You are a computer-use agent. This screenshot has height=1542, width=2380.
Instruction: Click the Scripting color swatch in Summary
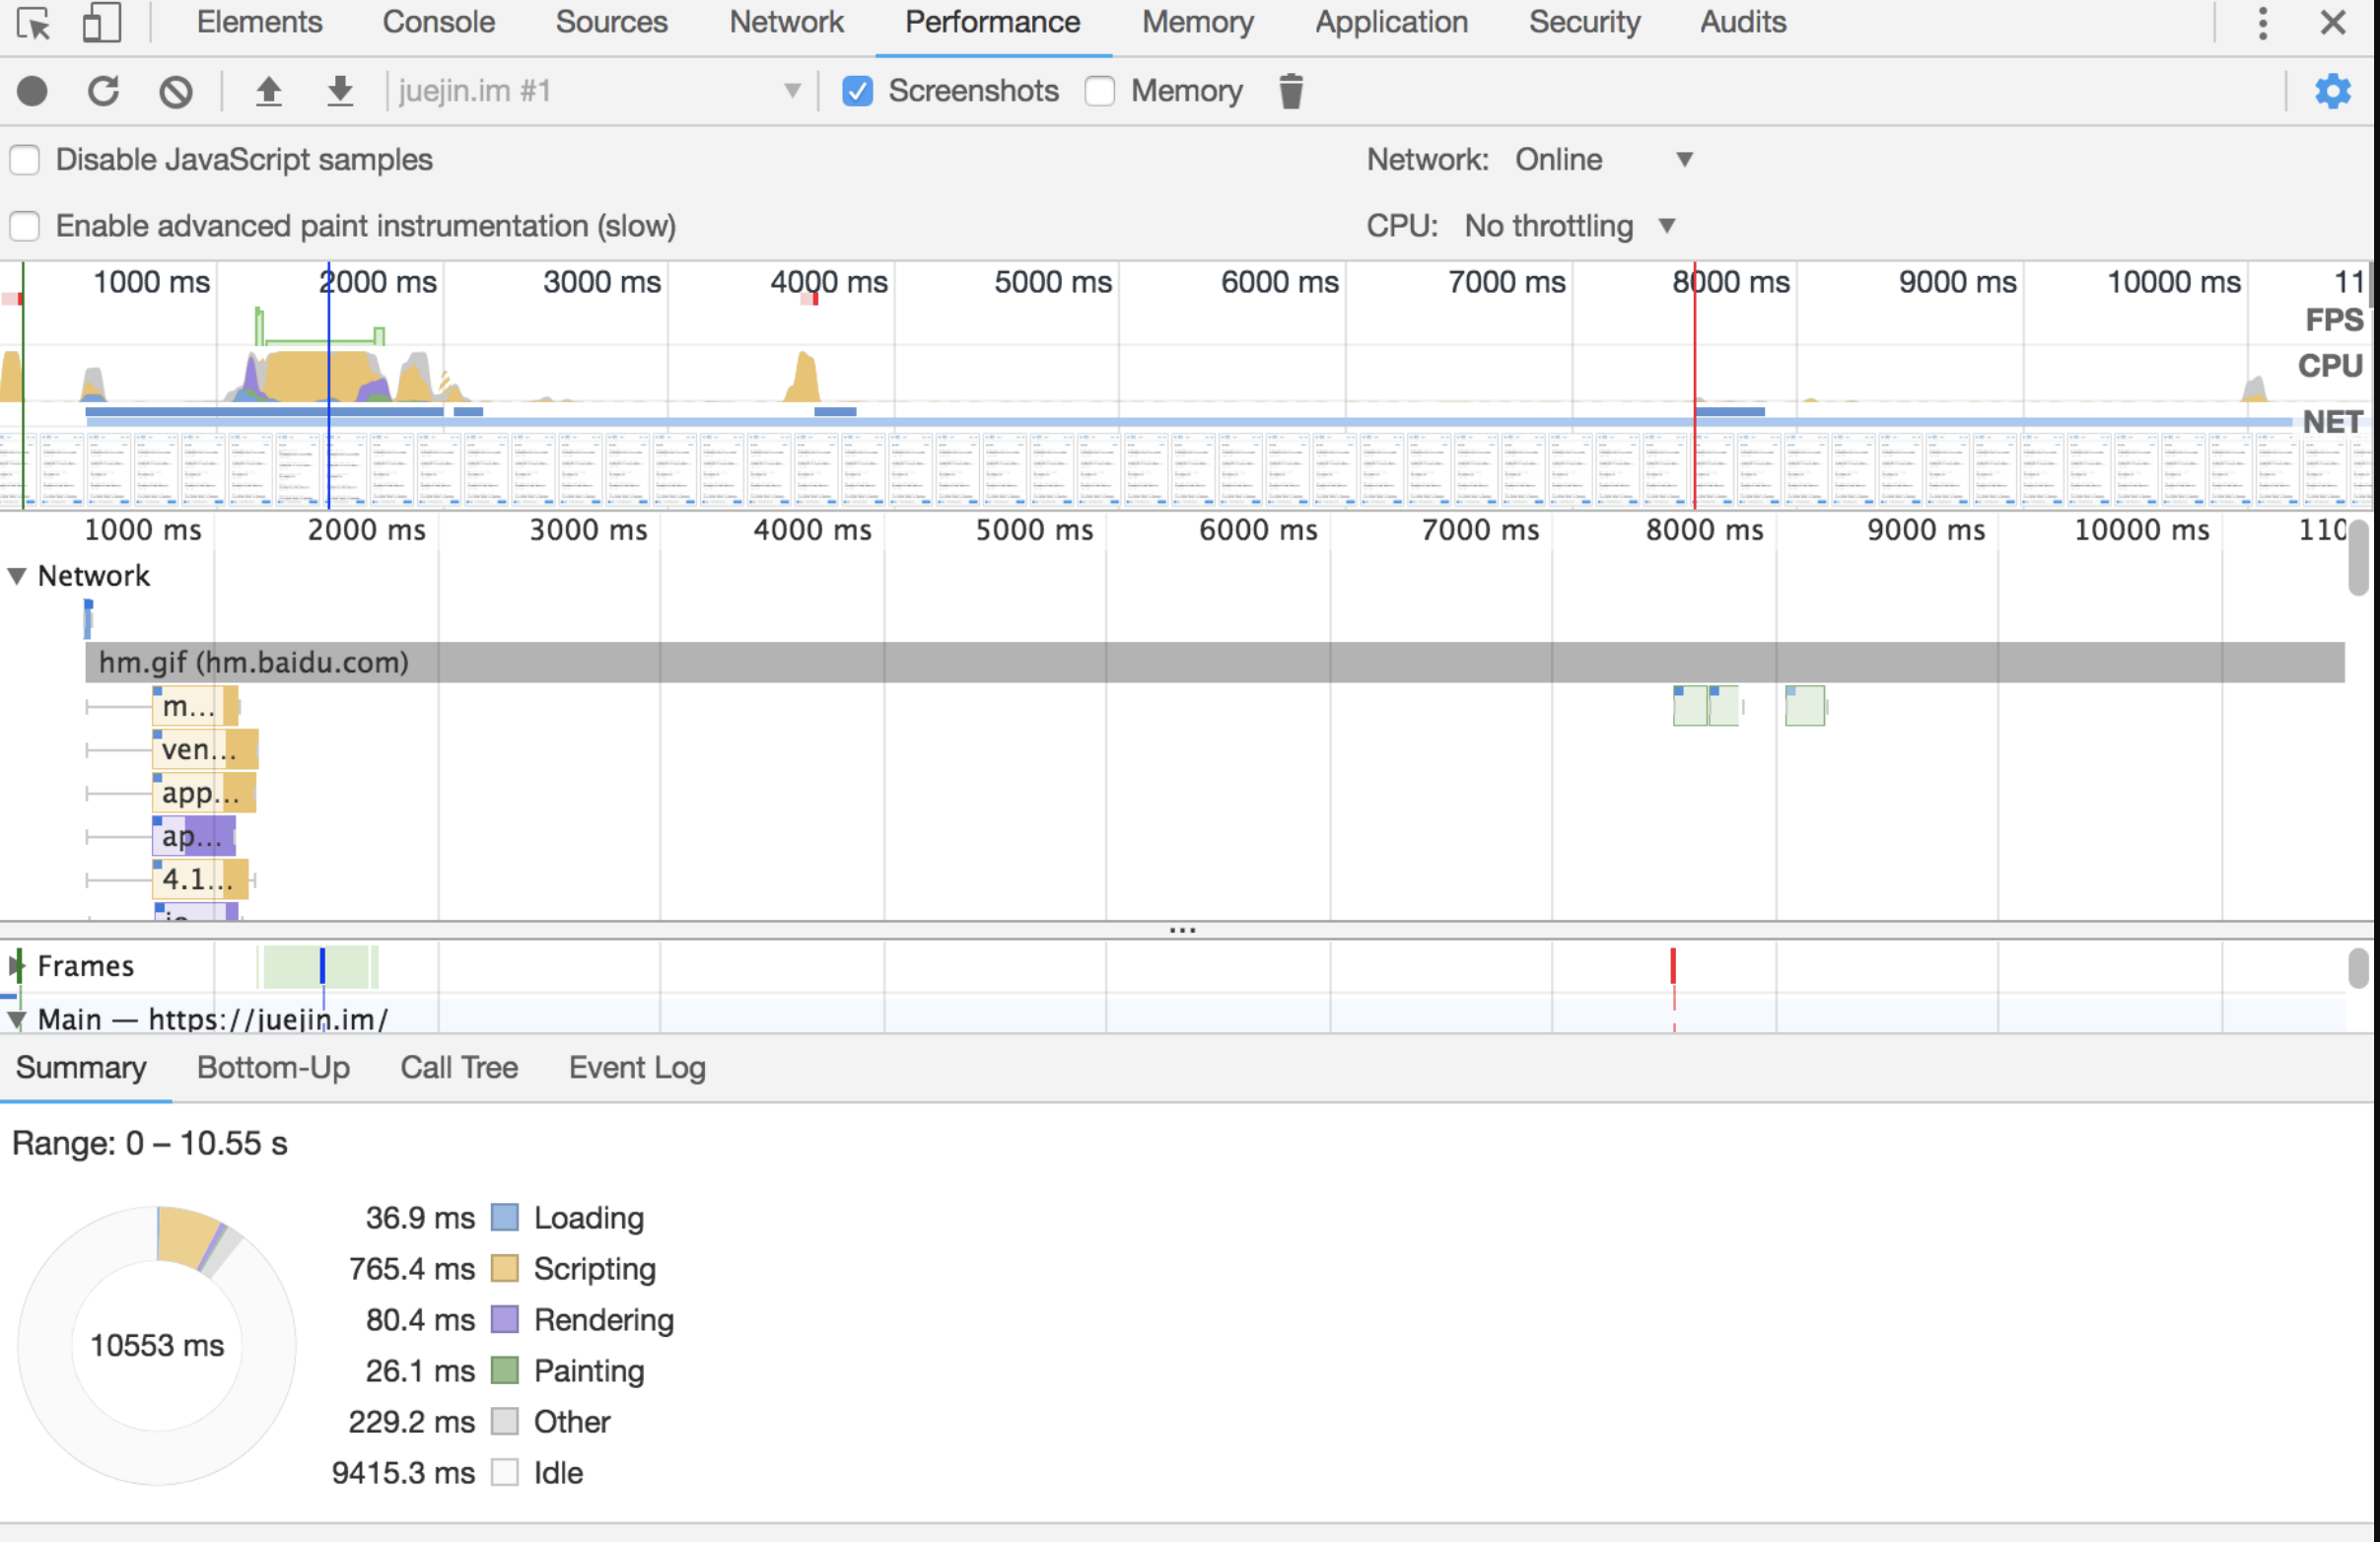coord(505,1269)
